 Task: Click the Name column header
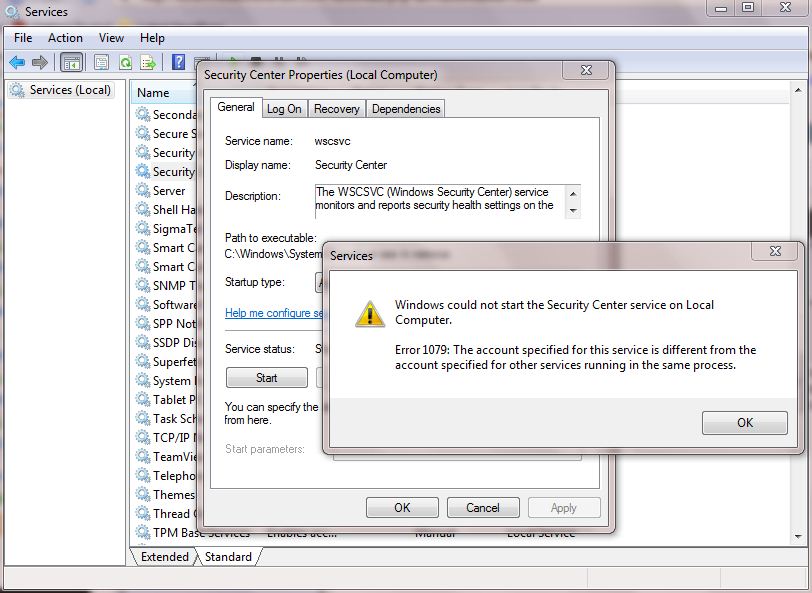click(x=153, y=93)
